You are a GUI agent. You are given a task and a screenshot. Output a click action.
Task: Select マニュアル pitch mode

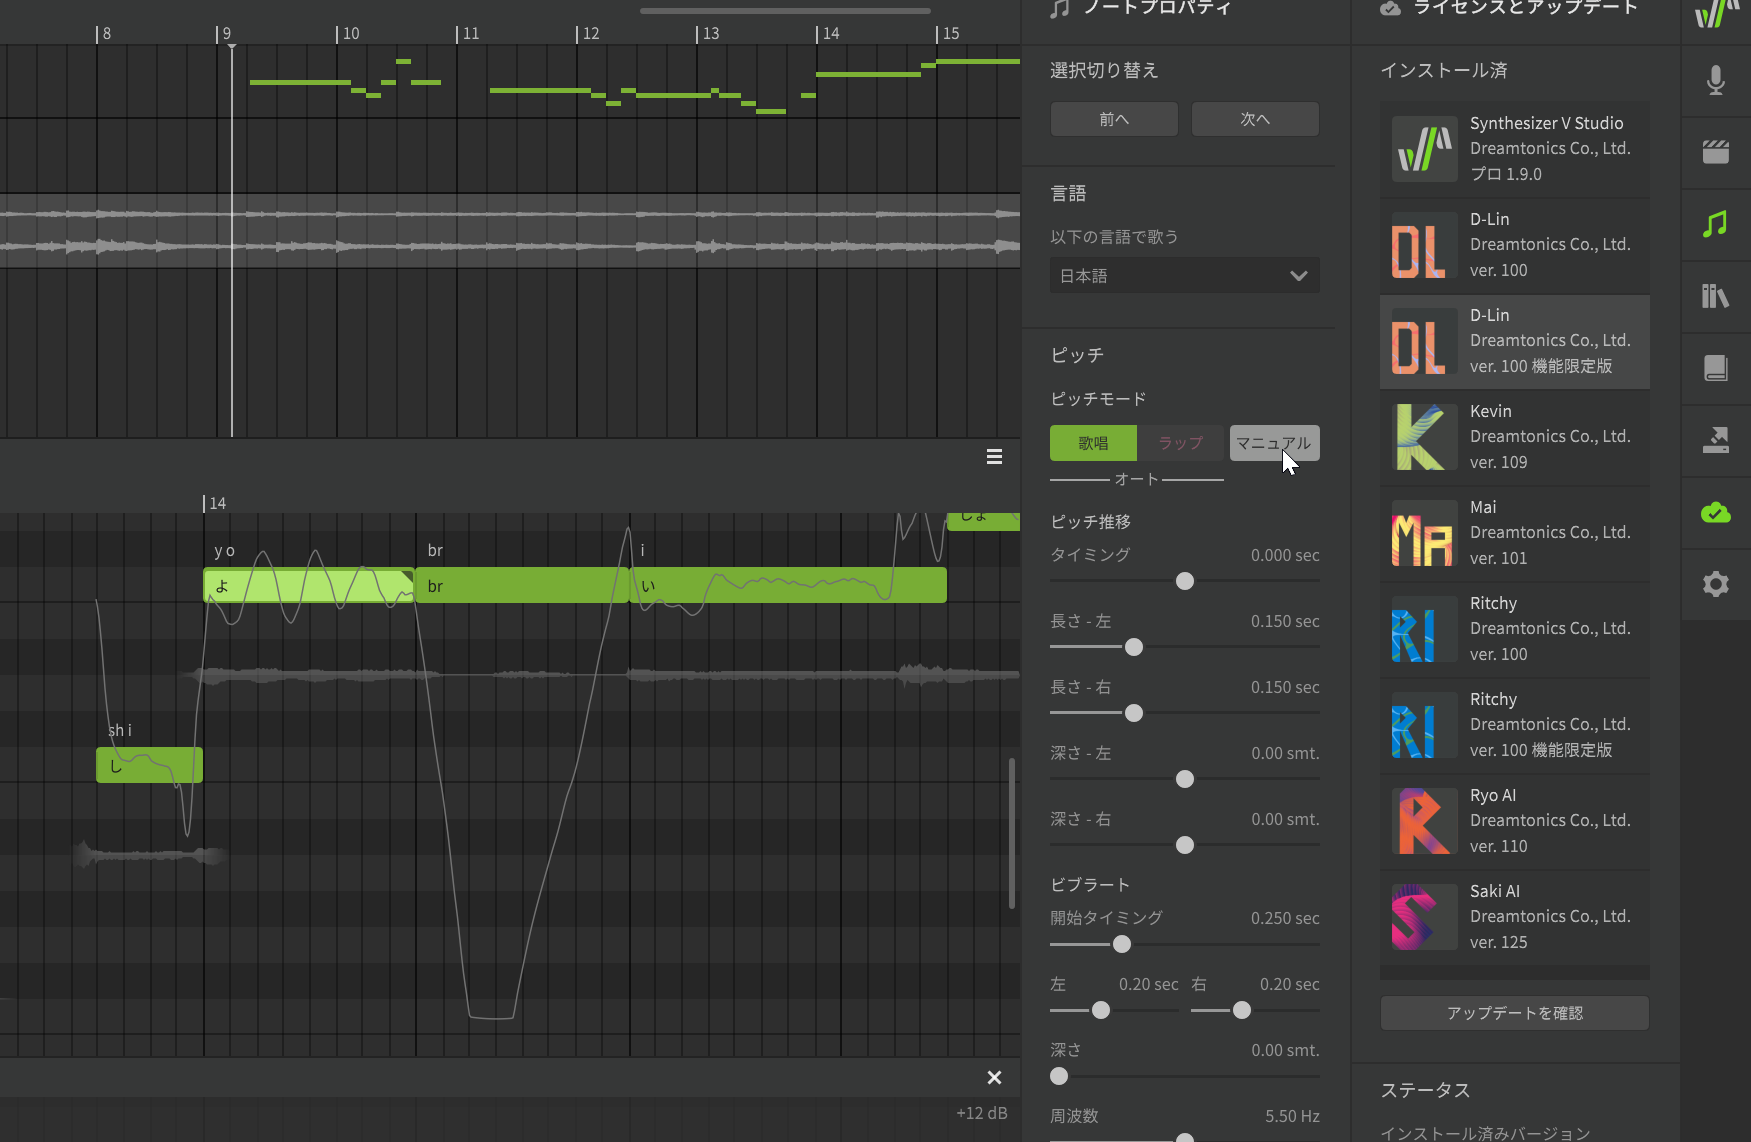coord(1274,443)
